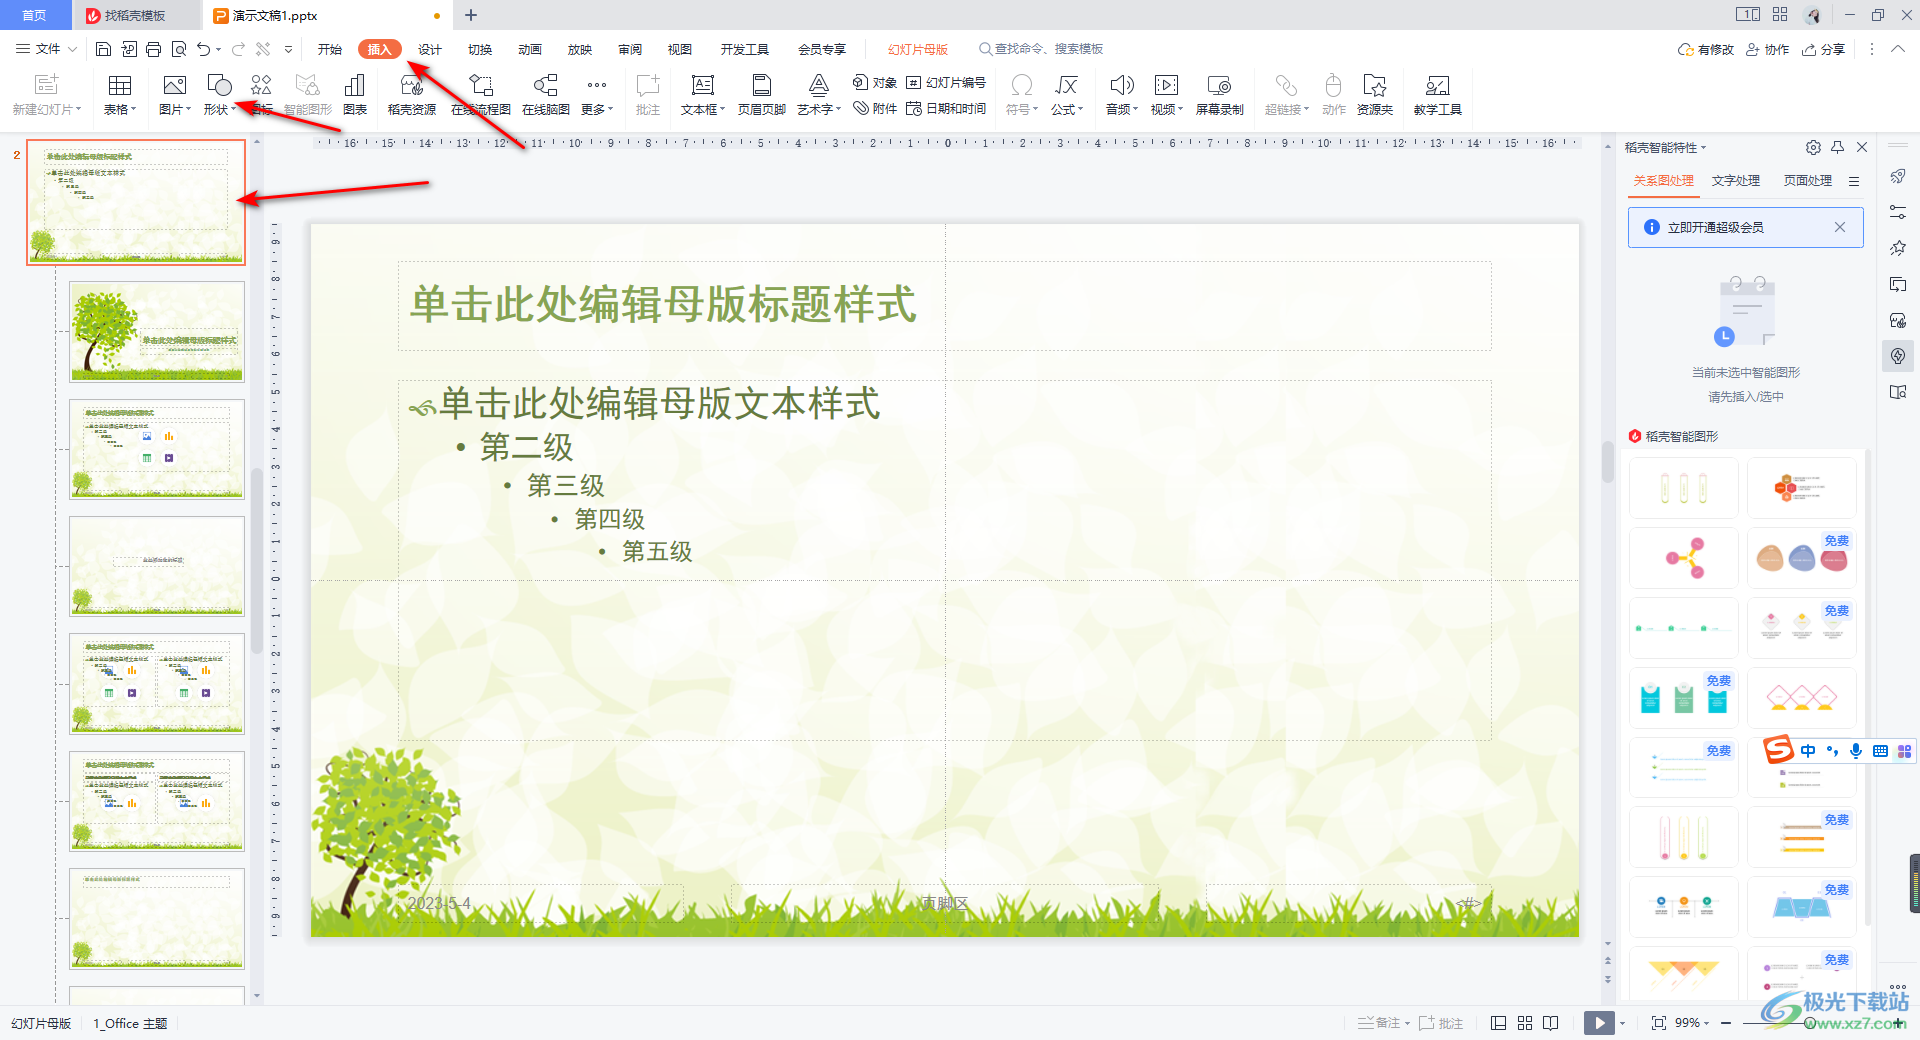Screen dimensions: 1920x1040
Task: Switch to normal view in status bar
Action: [1498, 1023]
